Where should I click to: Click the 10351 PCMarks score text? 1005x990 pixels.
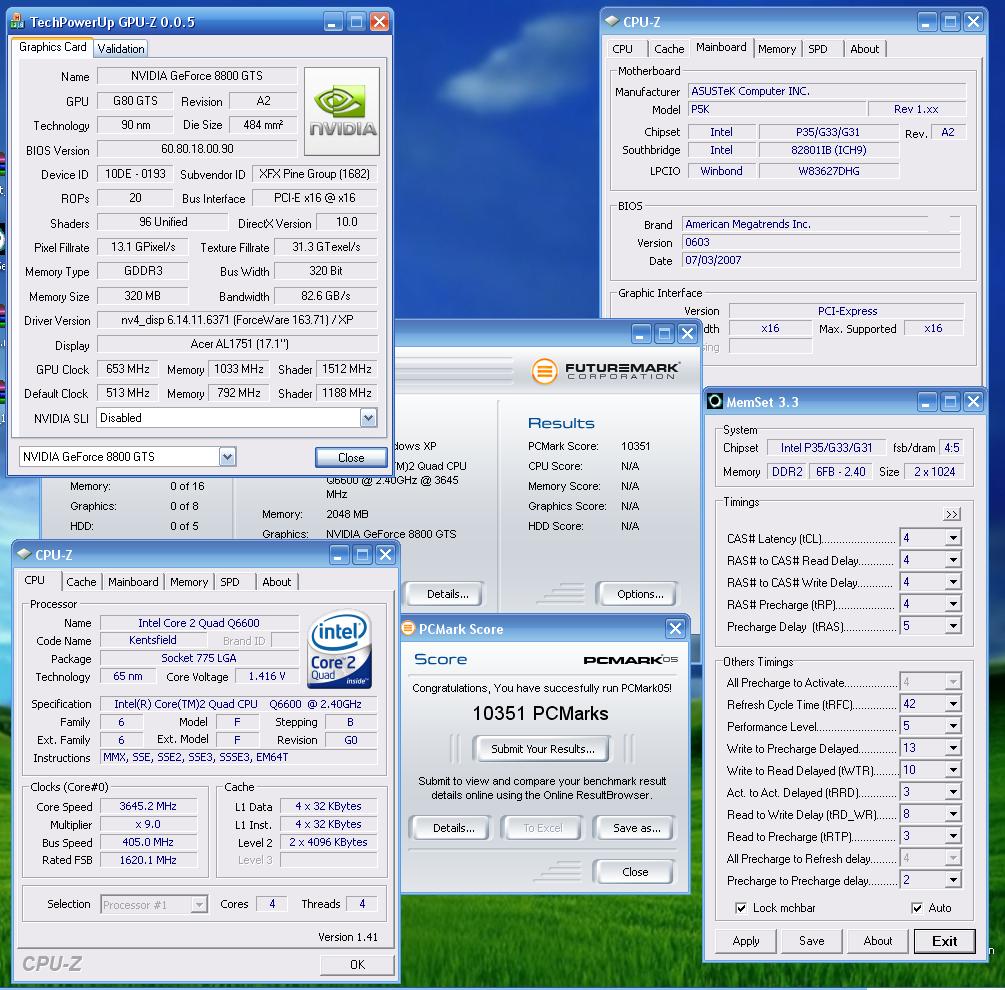pyautogui.click(x=541, y=713)
